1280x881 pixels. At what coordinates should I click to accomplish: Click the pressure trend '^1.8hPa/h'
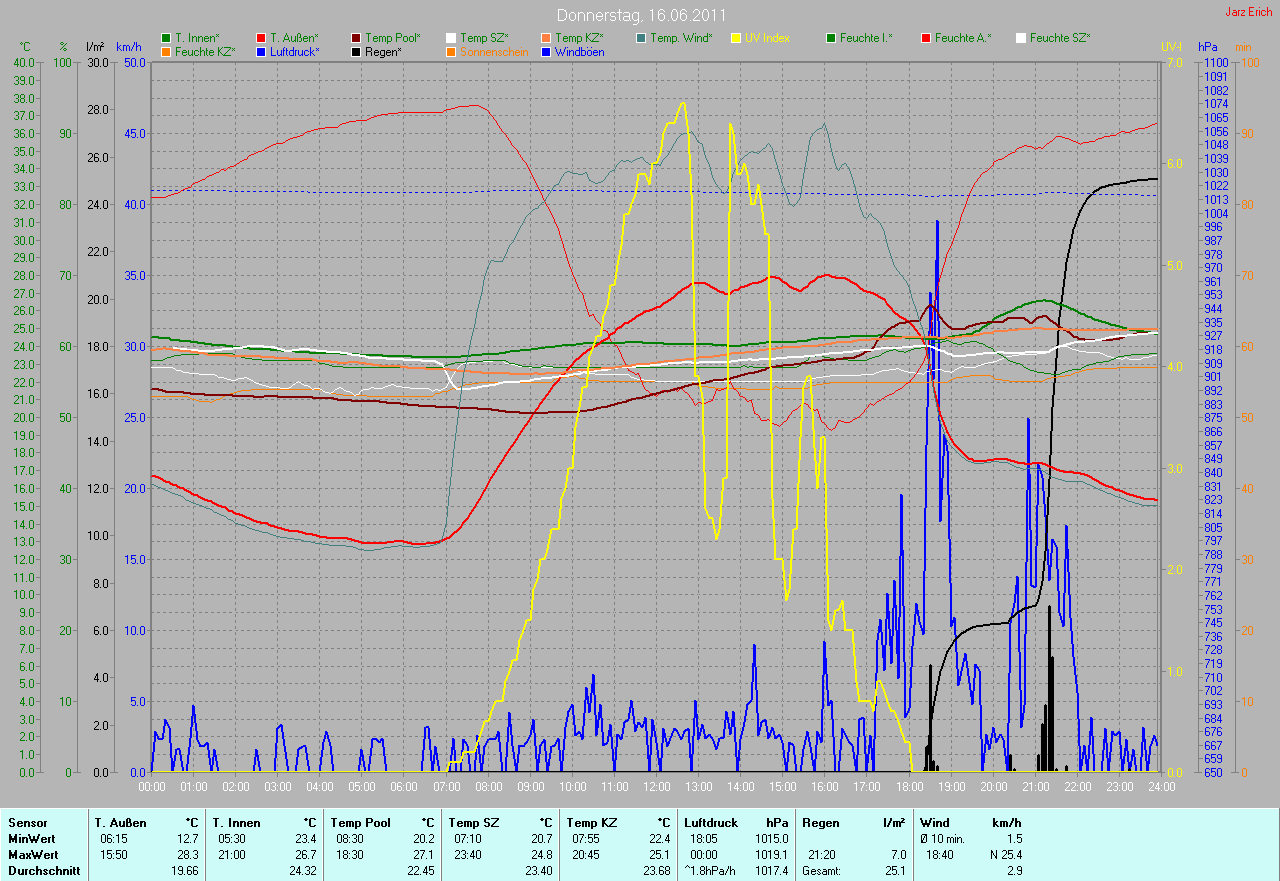click(711, 871)
